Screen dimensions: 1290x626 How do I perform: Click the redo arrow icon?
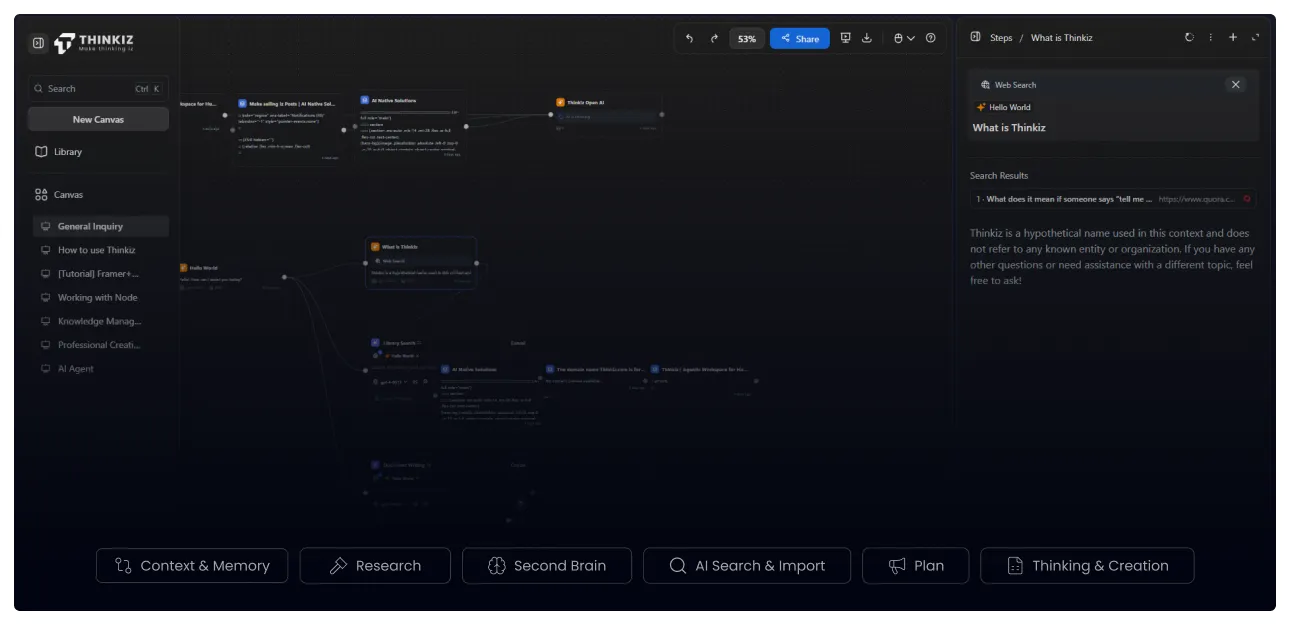[x=714, y=39]
